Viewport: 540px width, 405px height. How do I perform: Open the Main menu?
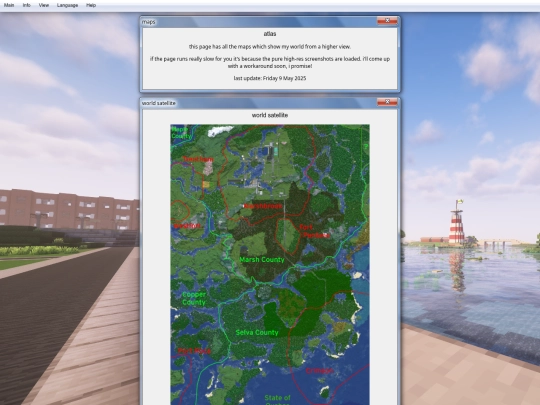[x=9, y=5]
